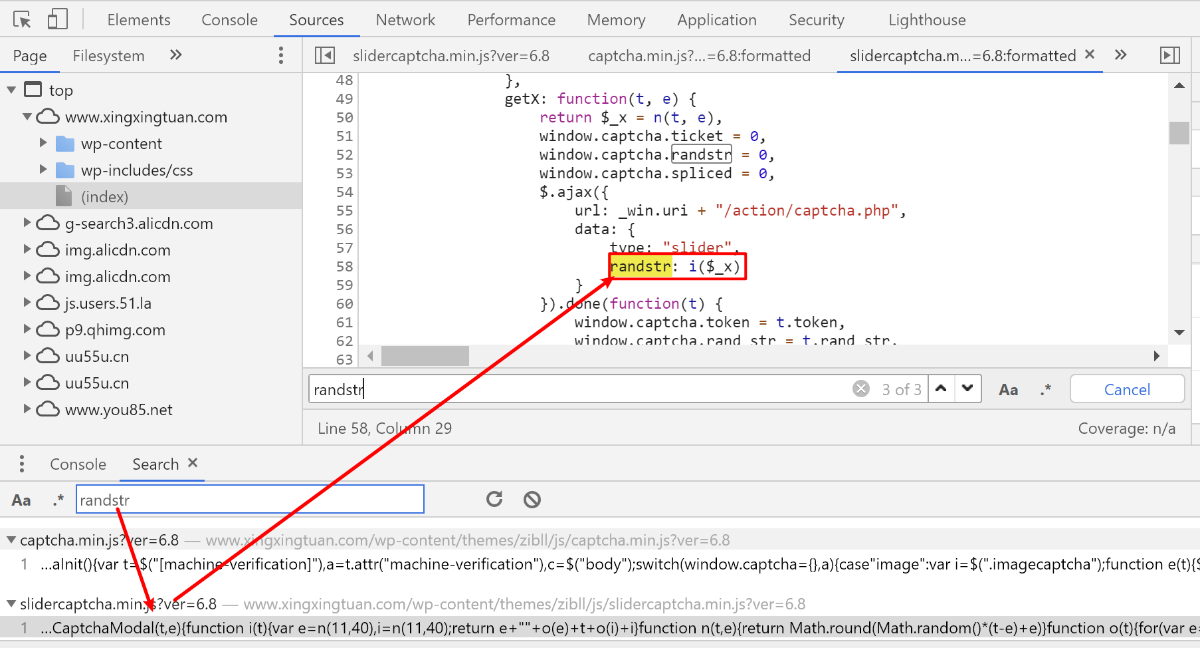Click line number 54 in gutter

click(x=344, y=192)
